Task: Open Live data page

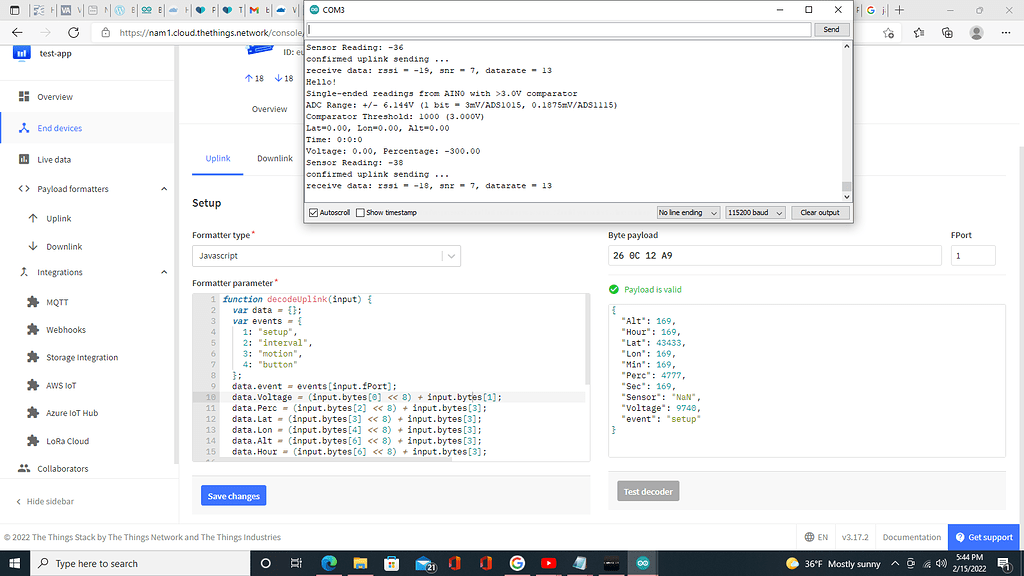Action: pos(54,159)
